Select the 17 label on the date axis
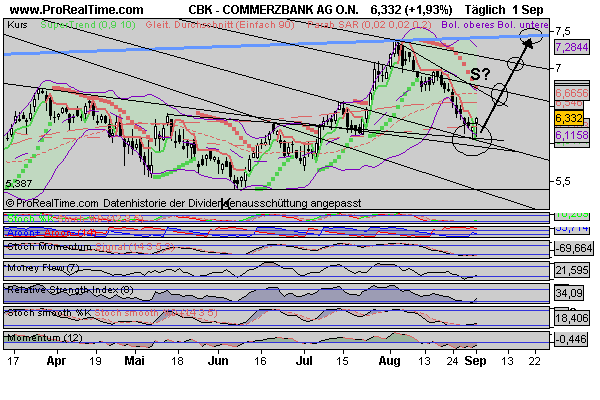600x400 pixels. click(13, 361)
